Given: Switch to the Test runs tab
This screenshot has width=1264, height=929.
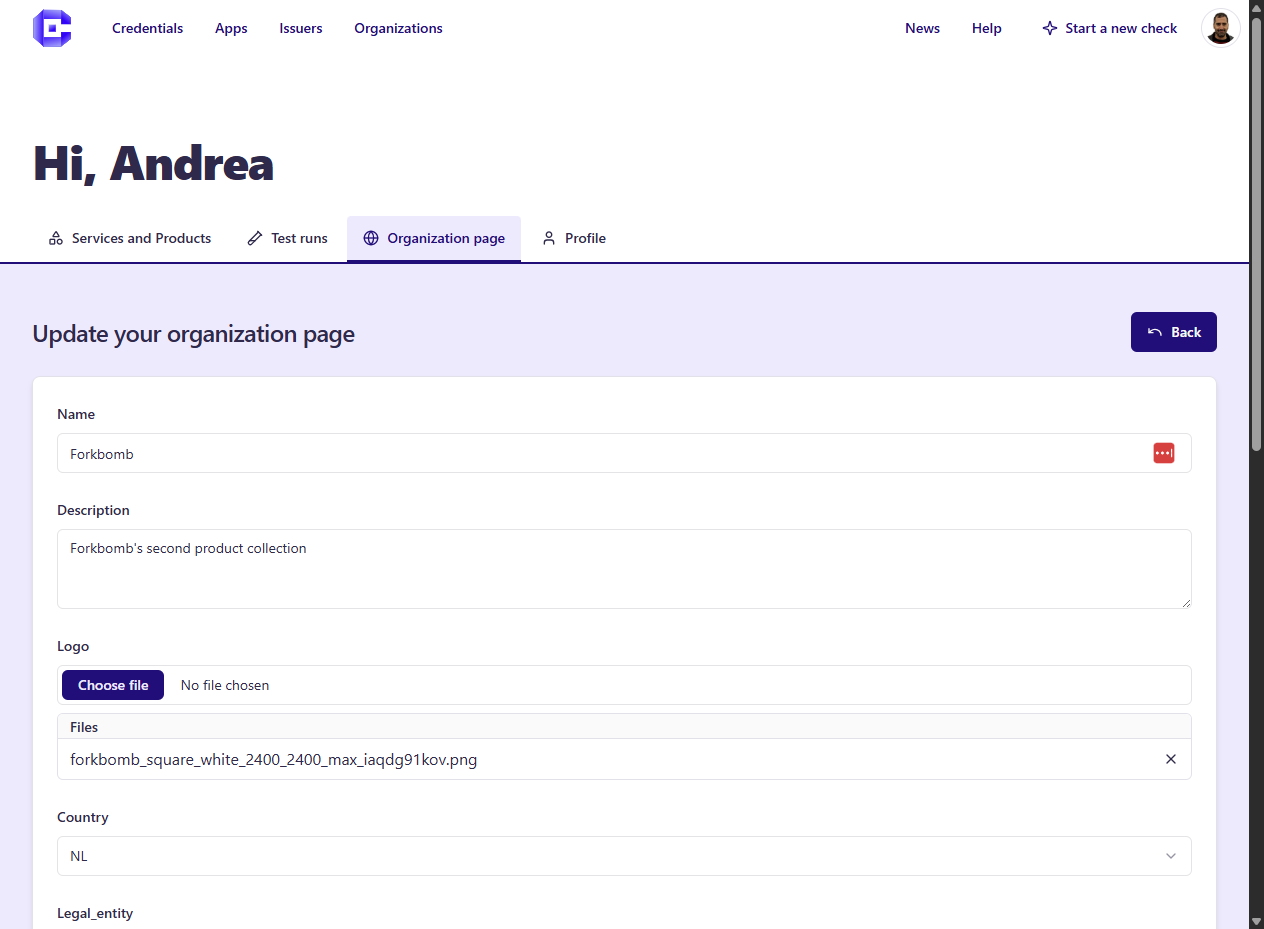Looking at the screenshot, I should point(288,238).
